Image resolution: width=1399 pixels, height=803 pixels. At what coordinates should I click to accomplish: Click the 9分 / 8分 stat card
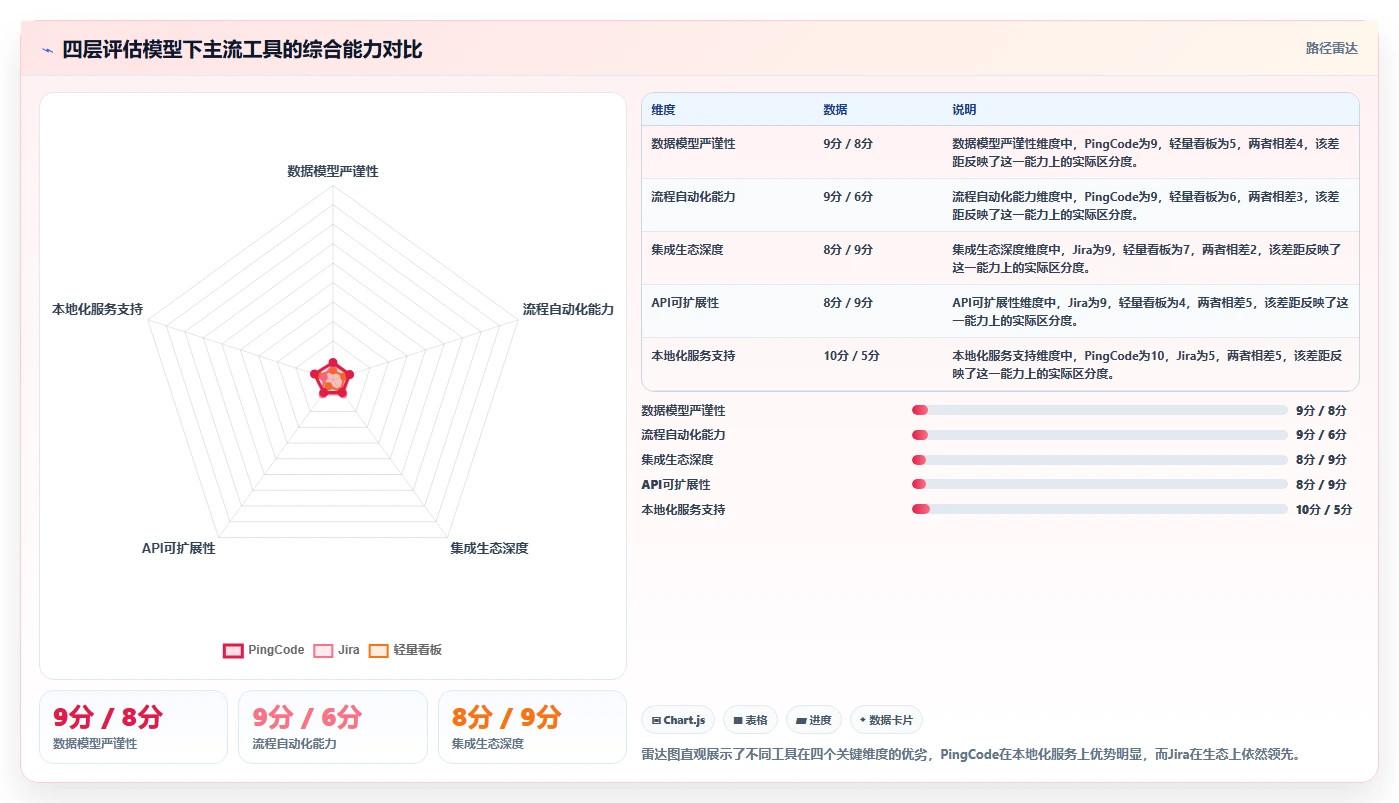(x=133, y=727)
